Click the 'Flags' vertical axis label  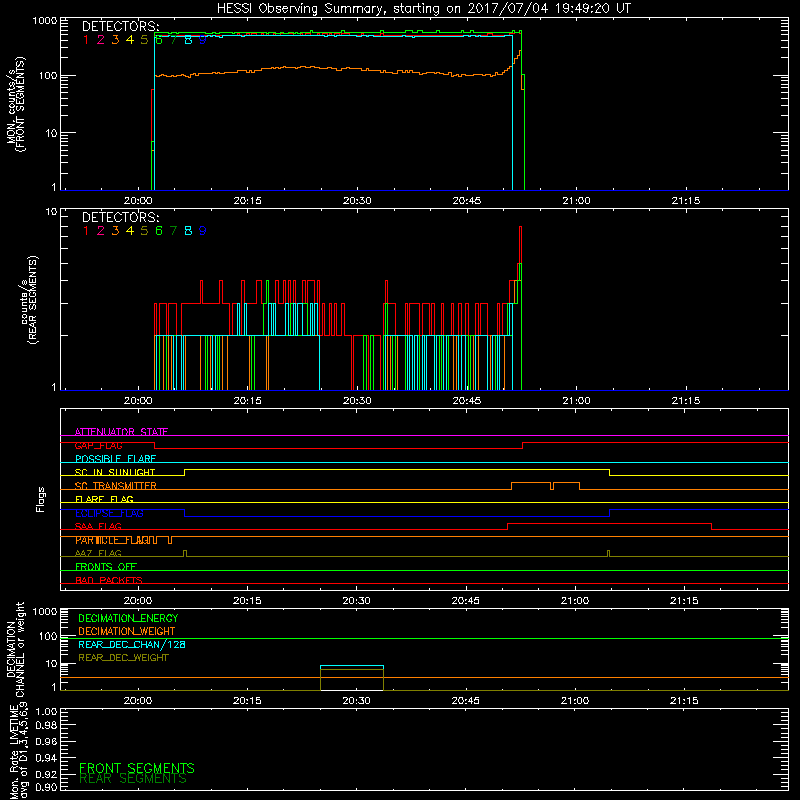click(41, 499)
